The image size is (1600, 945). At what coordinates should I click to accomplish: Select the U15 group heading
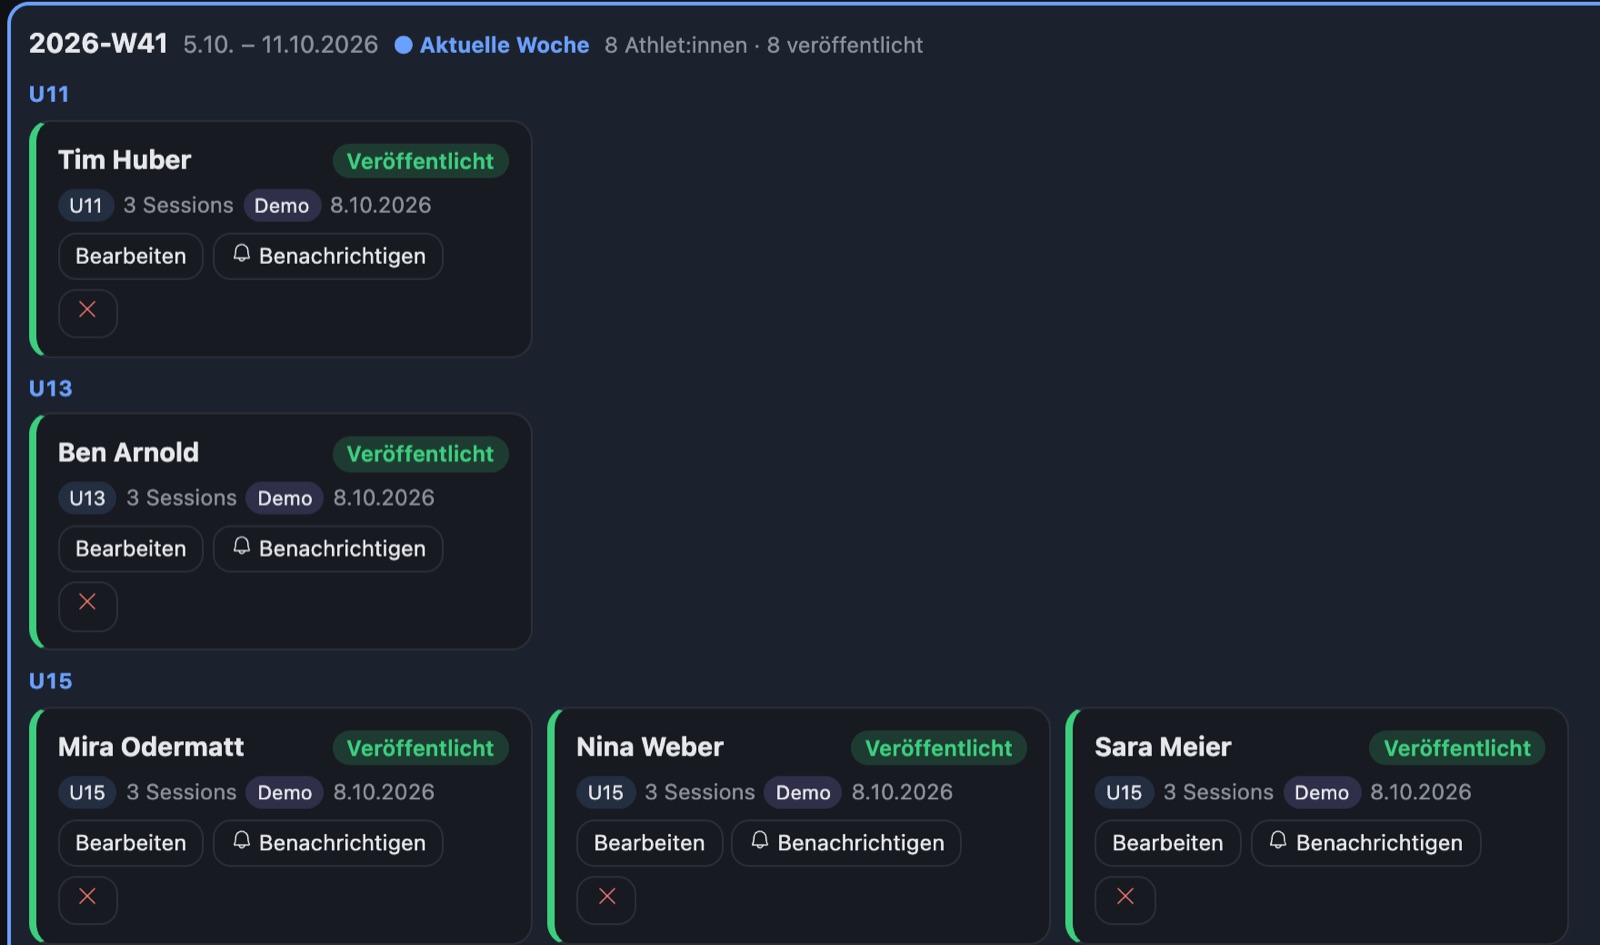click(x=50, y=681)
